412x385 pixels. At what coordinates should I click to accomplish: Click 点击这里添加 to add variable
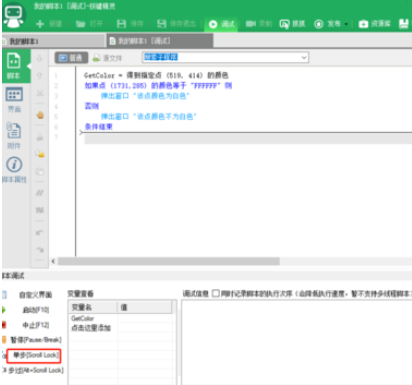[x=91, y=328]
